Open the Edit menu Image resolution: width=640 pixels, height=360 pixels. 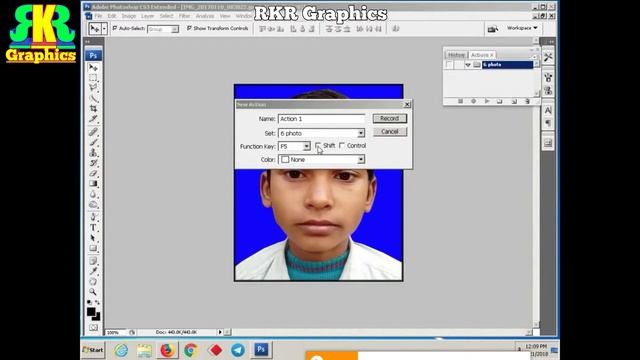[x=112, y=16]
